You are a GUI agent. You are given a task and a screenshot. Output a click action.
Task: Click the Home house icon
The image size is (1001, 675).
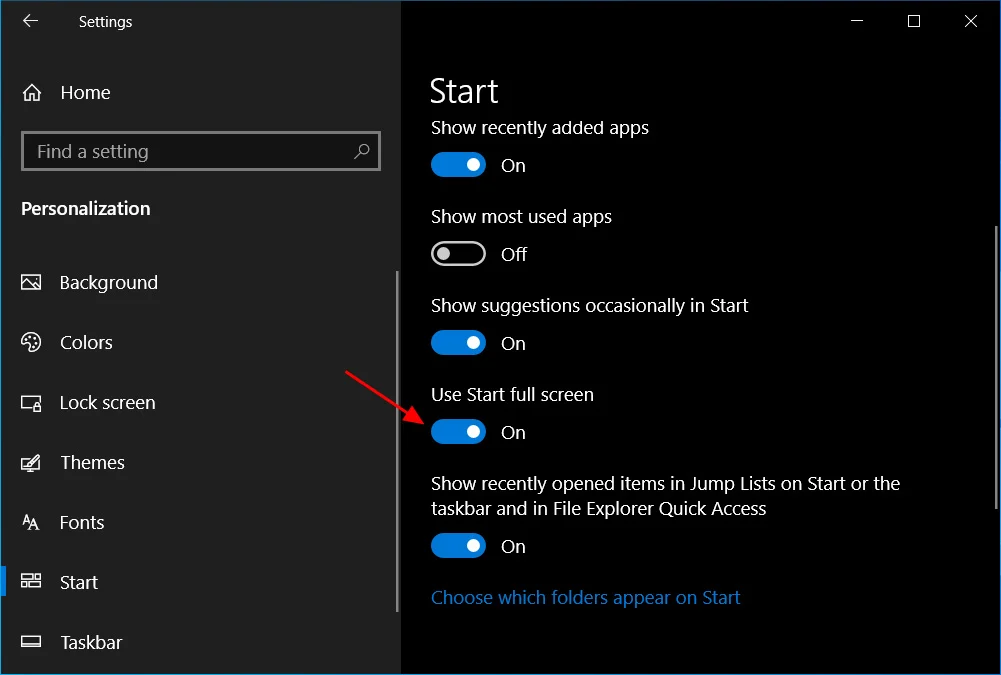31,92
